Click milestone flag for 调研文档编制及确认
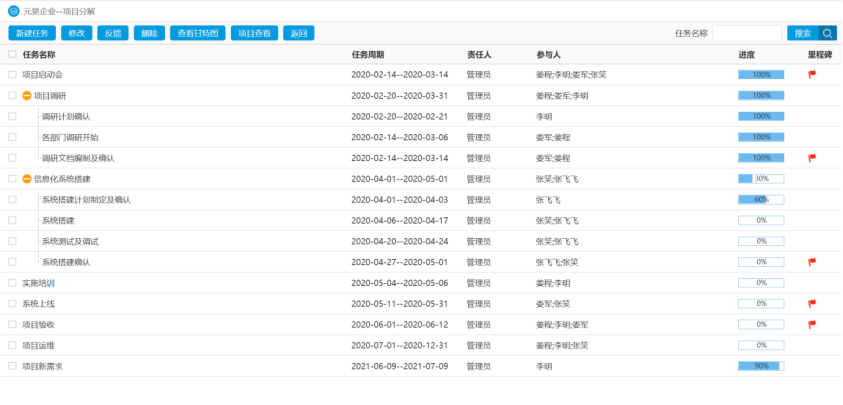 (x=812, y=158)
